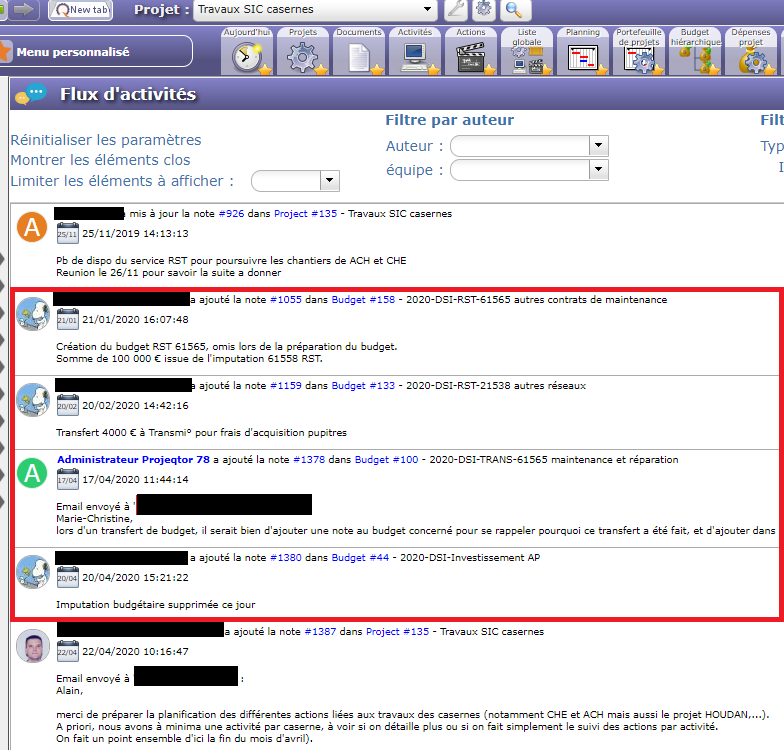
Task: Open the Projet selector dropdown arrow
Action: point(427,9)
